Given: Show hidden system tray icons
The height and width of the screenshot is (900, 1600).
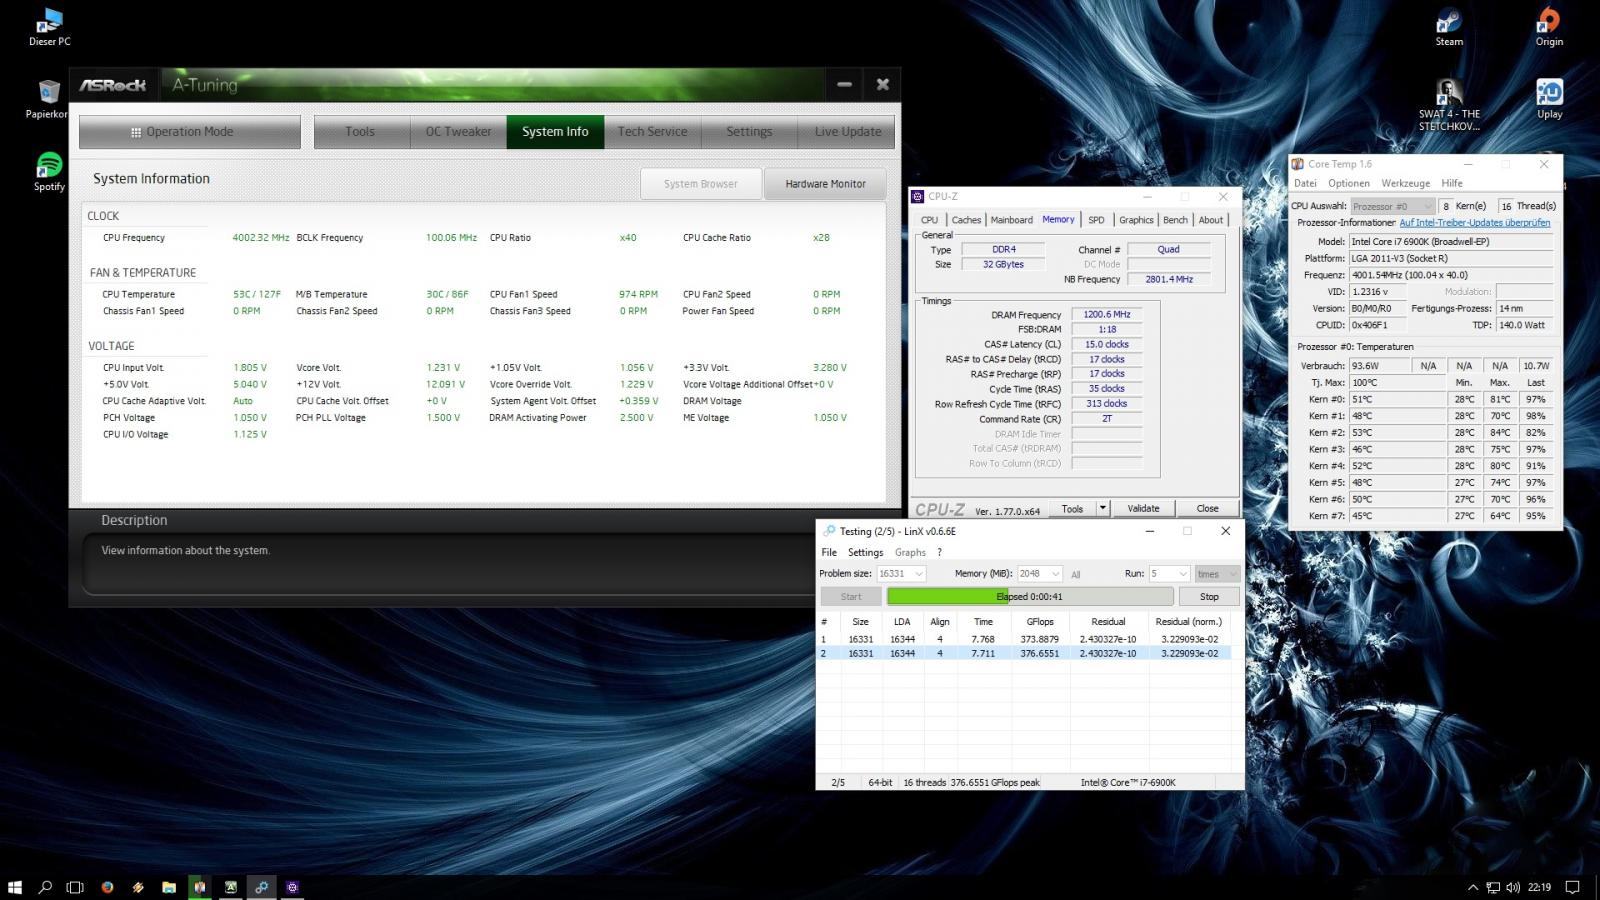Looking at the screenshot, I should point(1472,887).
